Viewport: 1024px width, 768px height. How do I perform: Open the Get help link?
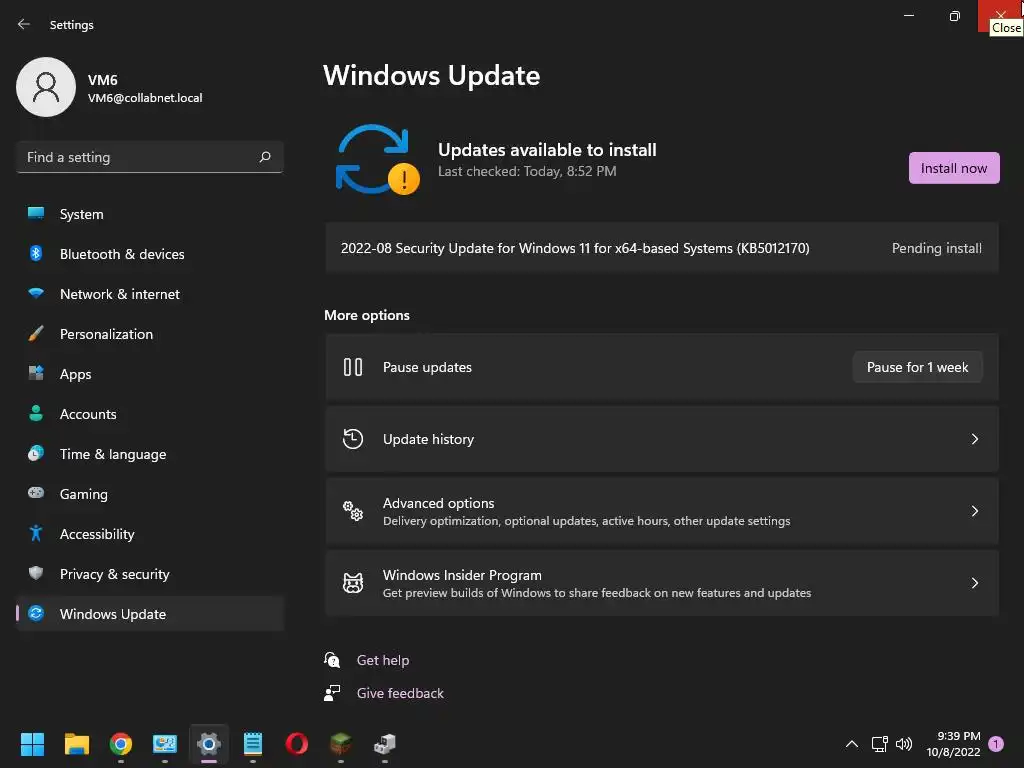coord(383,660)
